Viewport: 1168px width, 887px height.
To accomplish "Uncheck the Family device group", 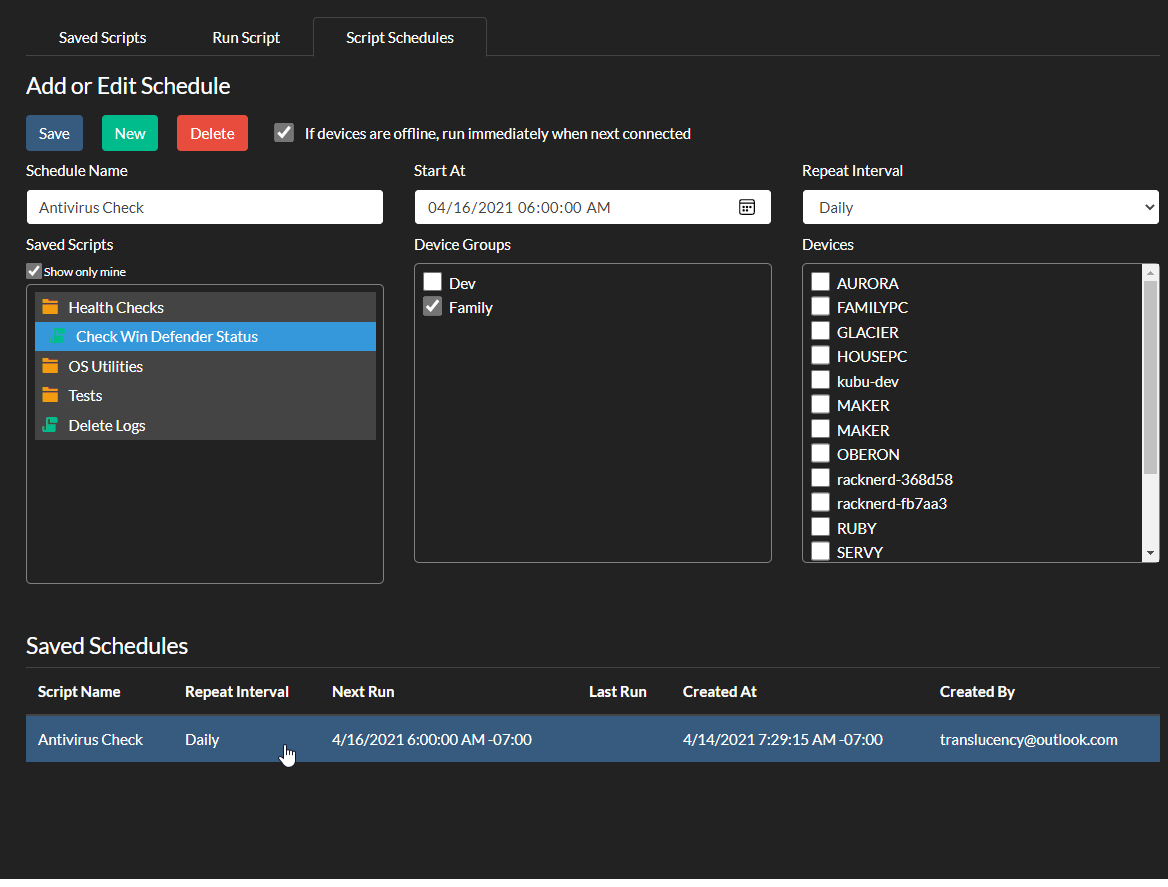I will [433, 307].
